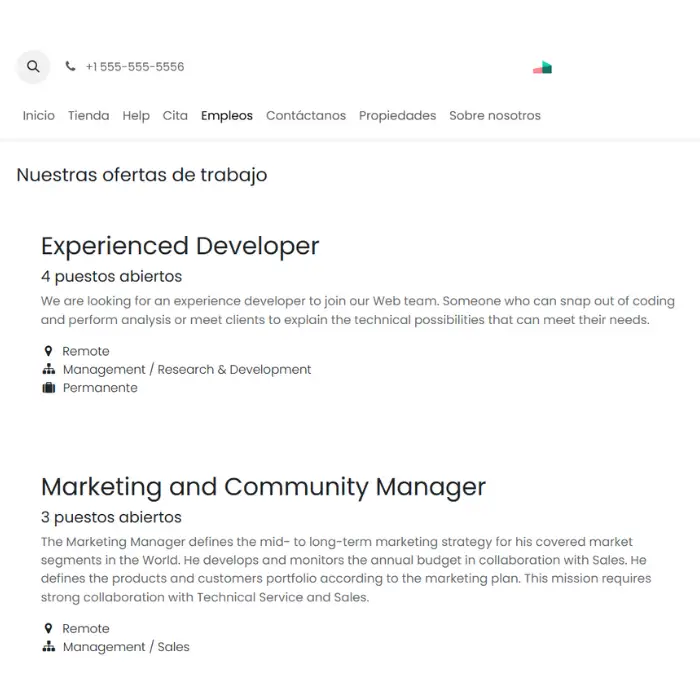This screenshot has width=700, height=700.
Task: Open the Inicio menu item
Action: pos(39,116)
